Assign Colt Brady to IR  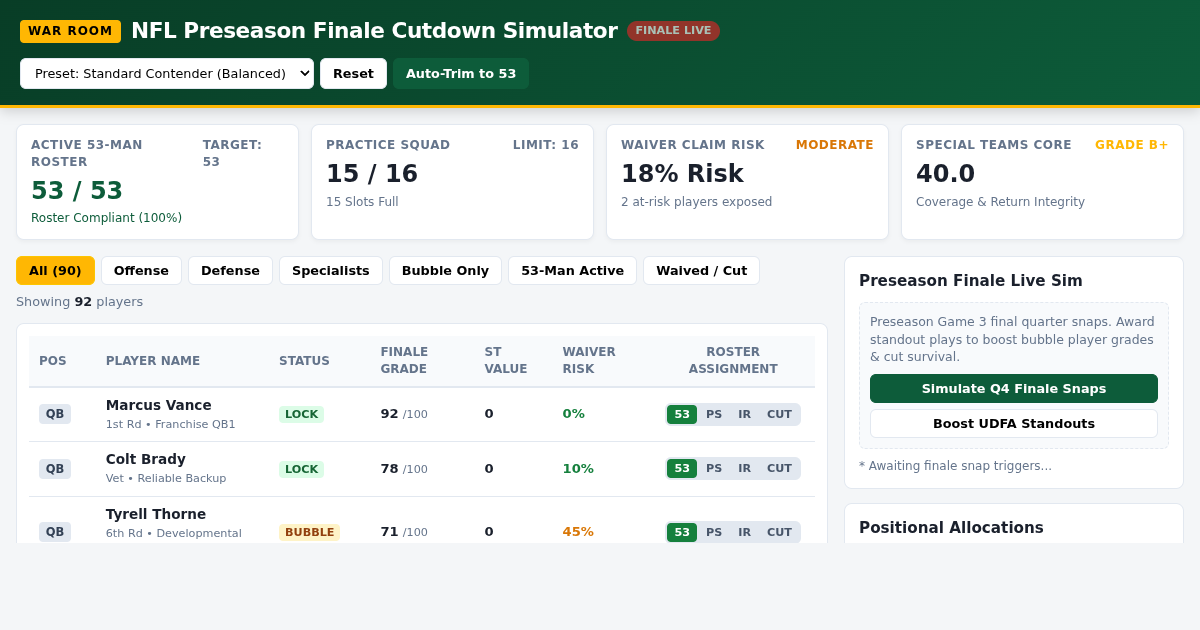(x=745, y=468)
